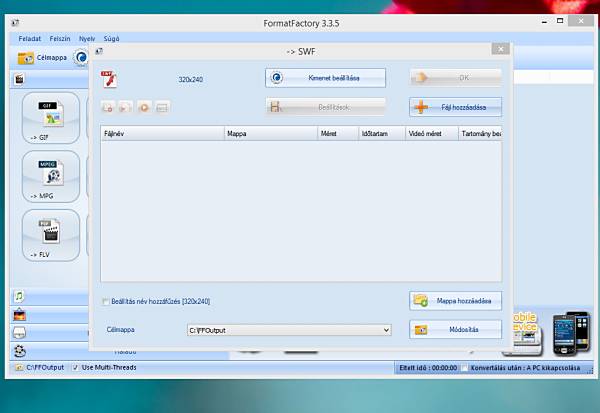Click the Kimenet beállítása button

click(325, 78)
